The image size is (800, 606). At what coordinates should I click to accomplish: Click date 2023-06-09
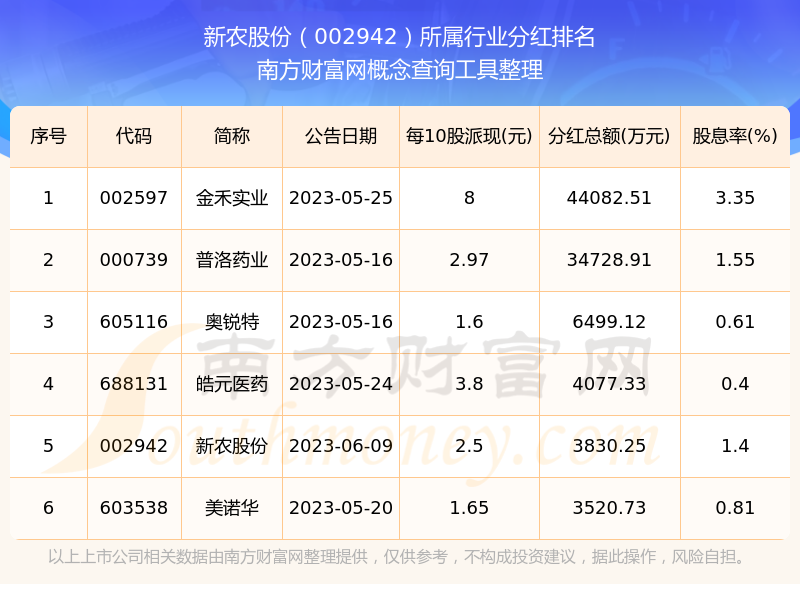tap(341, 446)
